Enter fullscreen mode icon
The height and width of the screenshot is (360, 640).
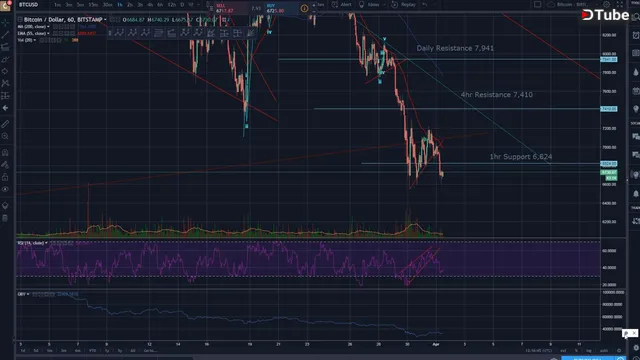tap(620, 4)
